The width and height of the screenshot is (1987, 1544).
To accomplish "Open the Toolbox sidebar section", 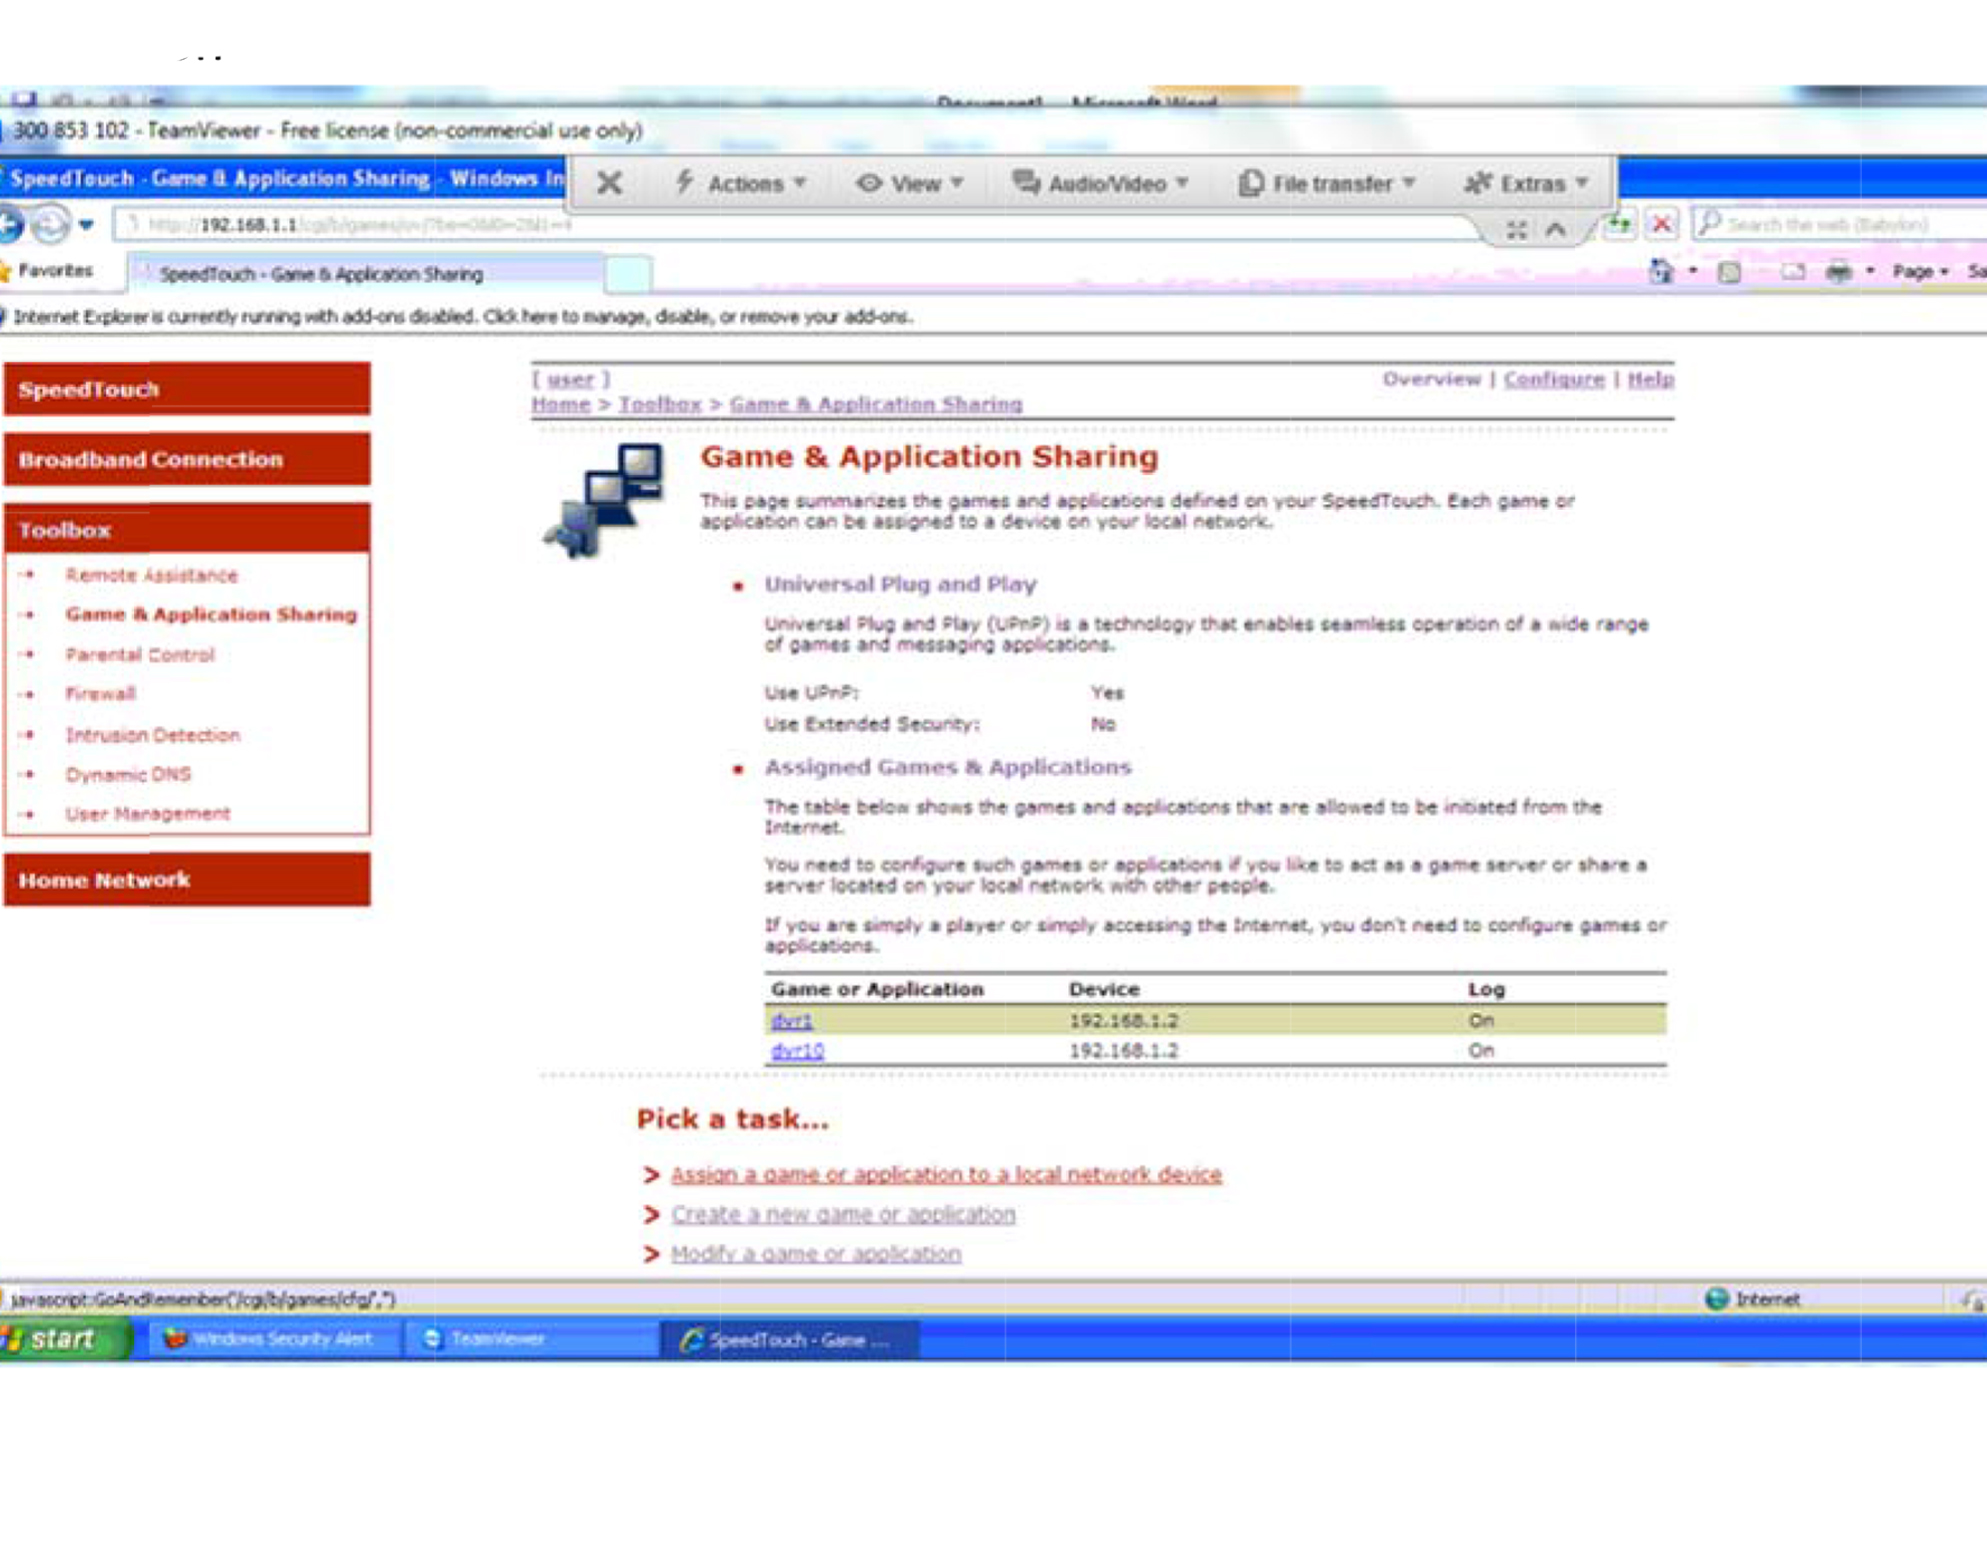I will pos(187,529).
